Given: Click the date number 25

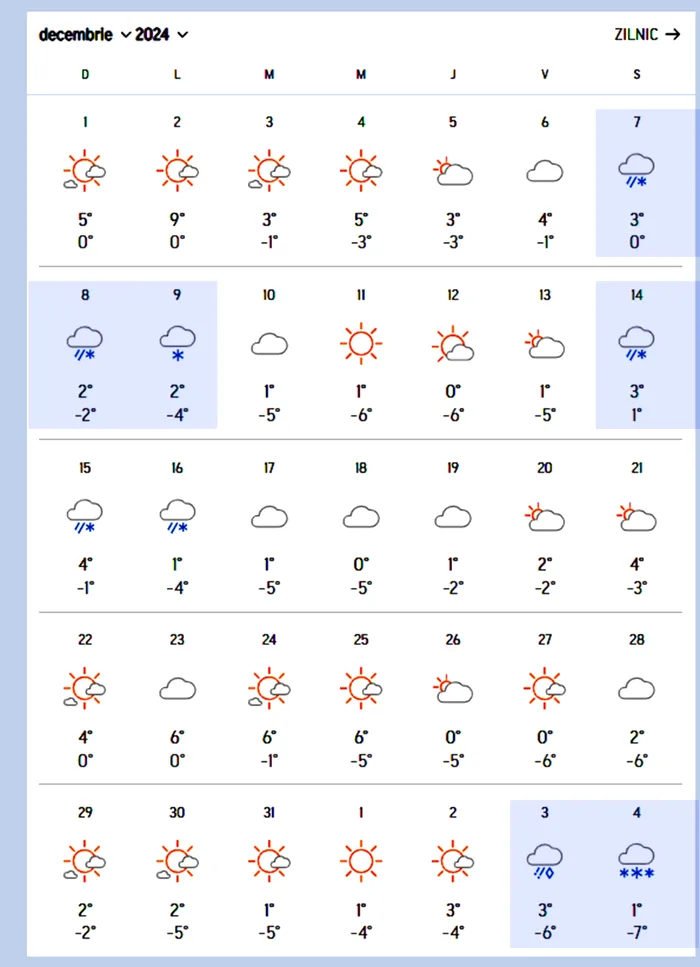Looking at the screenshot, I should point(361,640).
